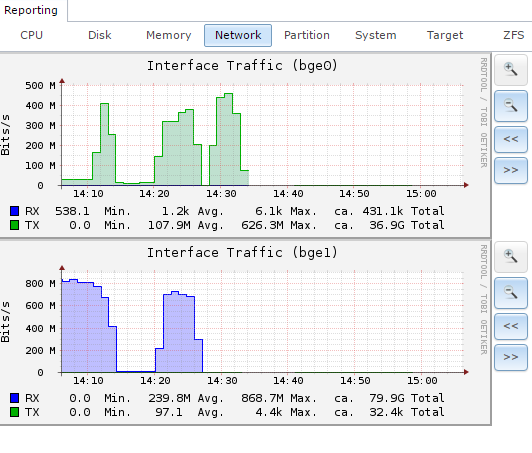Switch to the Disk tab
This screenshot has width=532, height=453.
[100, 35]
